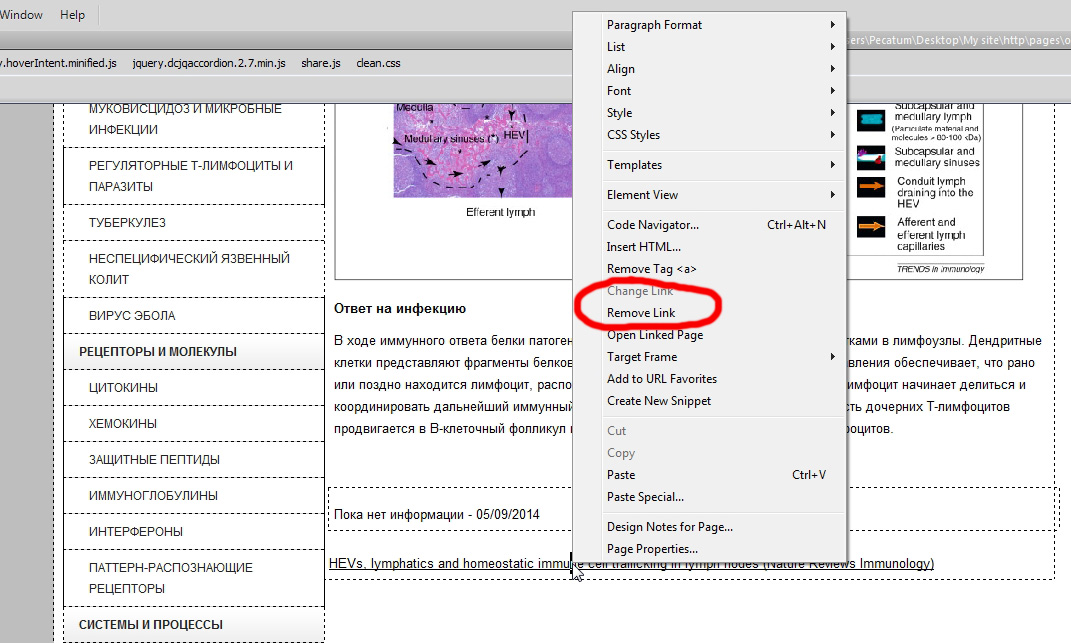1071x643 pixels.
Task: Click Remove Link in context menu
Action: click(641, 313)
